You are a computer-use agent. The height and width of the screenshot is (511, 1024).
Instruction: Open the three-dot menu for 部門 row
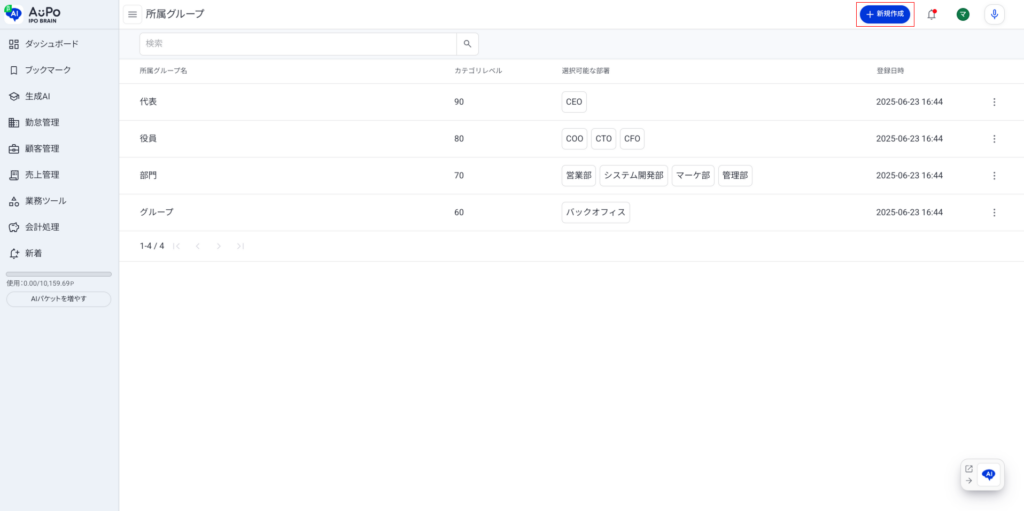tap(994, 176)
